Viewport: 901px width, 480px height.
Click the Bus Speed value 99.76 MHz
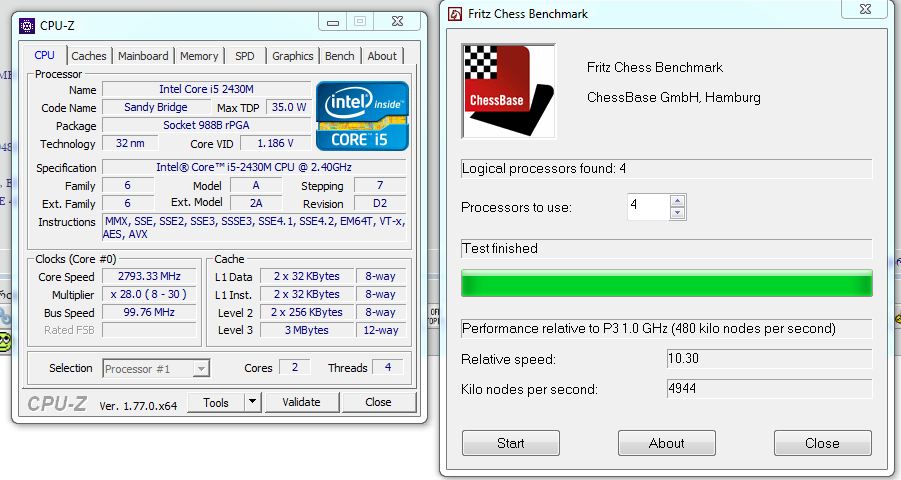coord(149,312)
